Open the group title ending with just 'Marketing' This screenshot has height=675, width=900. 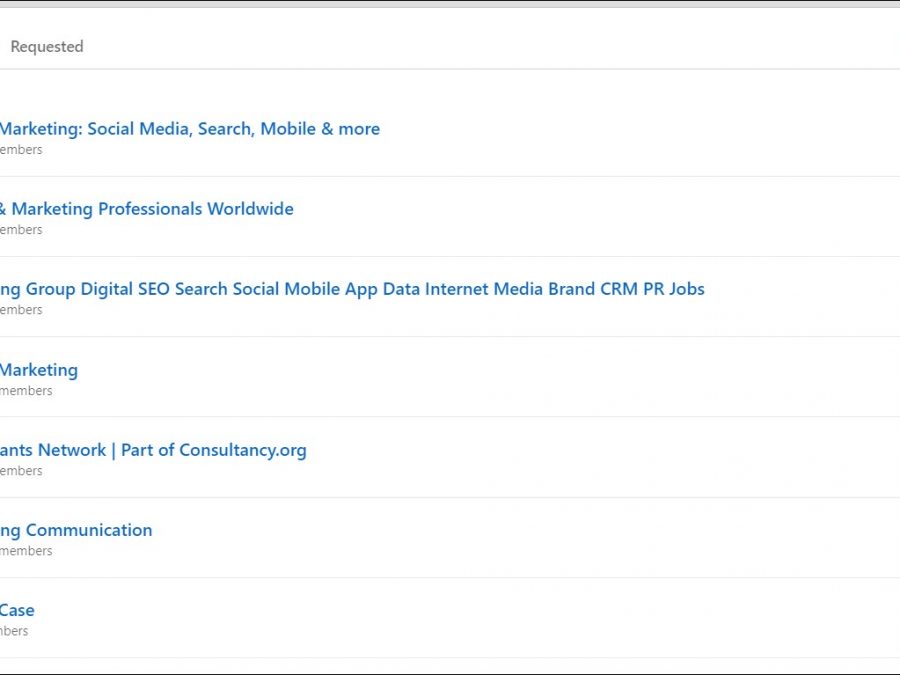click(x=39, y=370)
